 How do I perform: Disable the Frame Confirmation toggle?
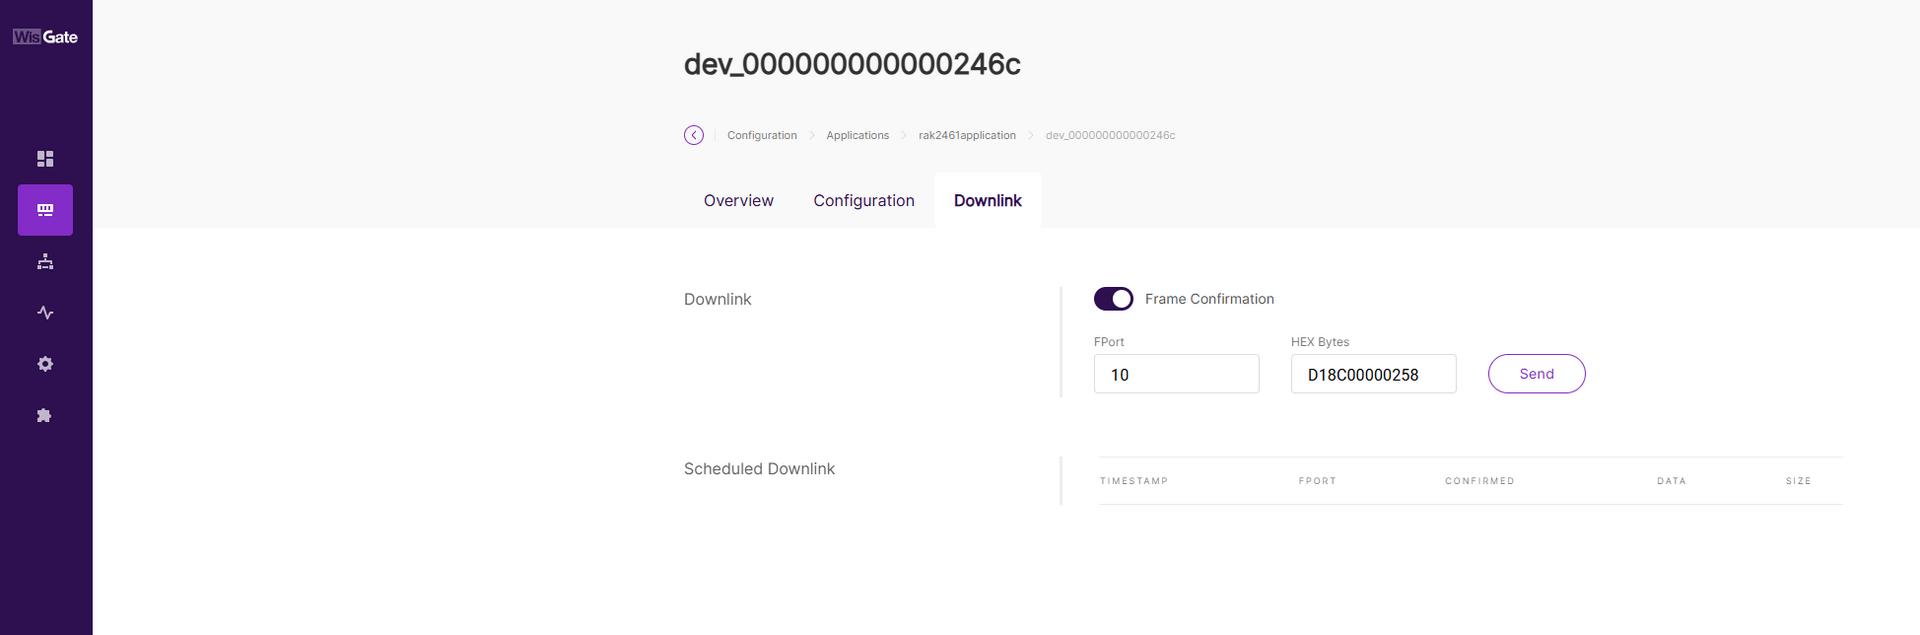(1113, 299)
